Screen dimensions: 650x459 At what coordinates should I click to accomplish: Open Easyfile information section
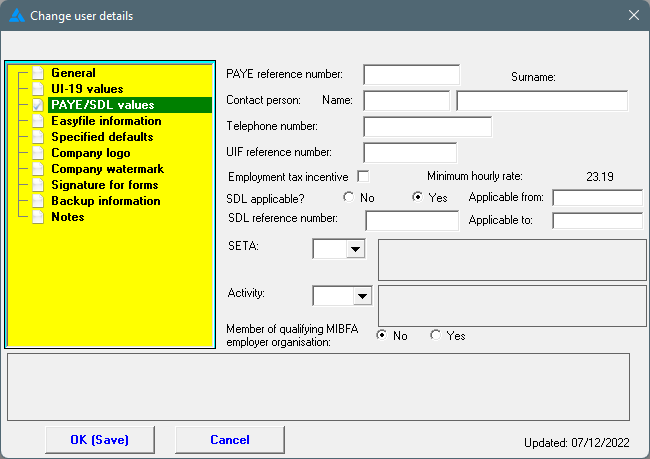coord(106,121)
